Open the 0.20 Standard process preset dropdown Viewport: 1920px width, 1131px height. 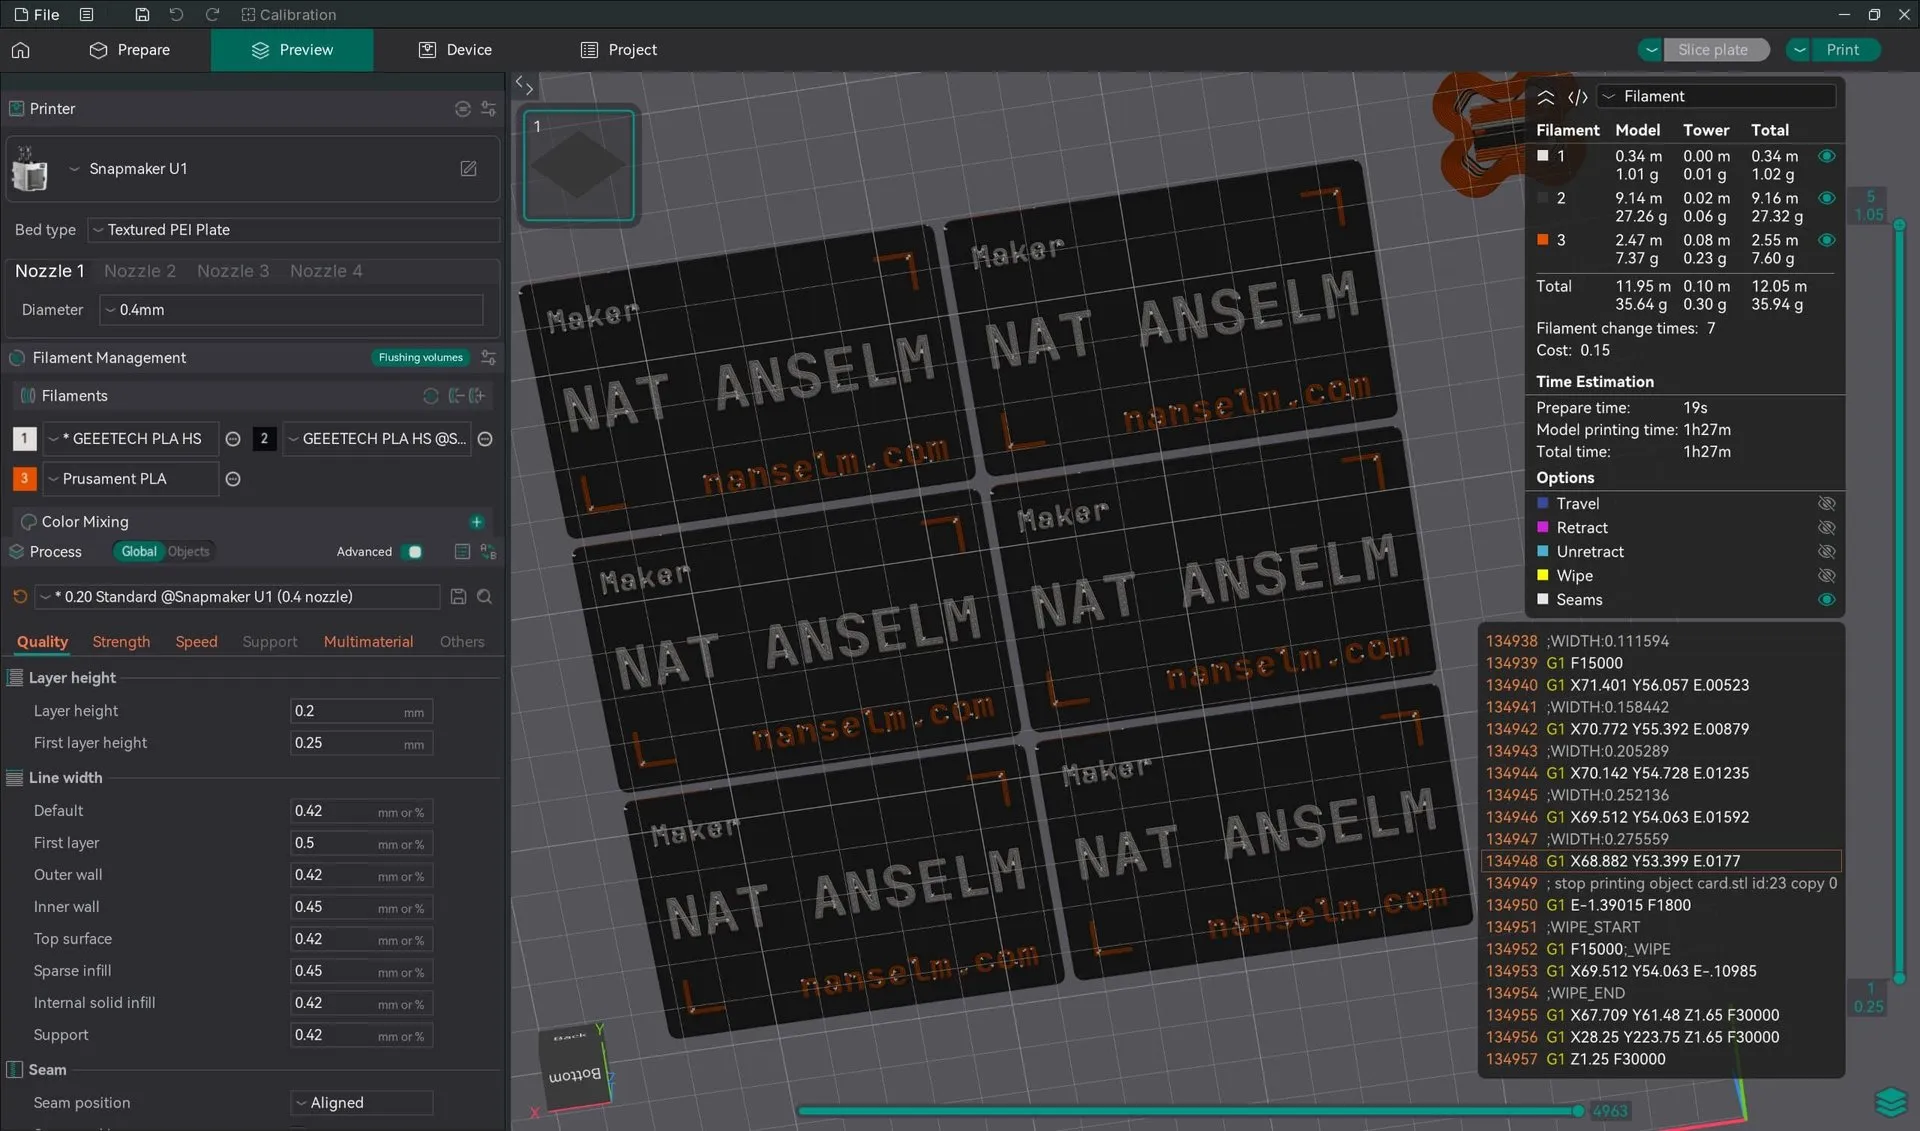coord(237,597)
